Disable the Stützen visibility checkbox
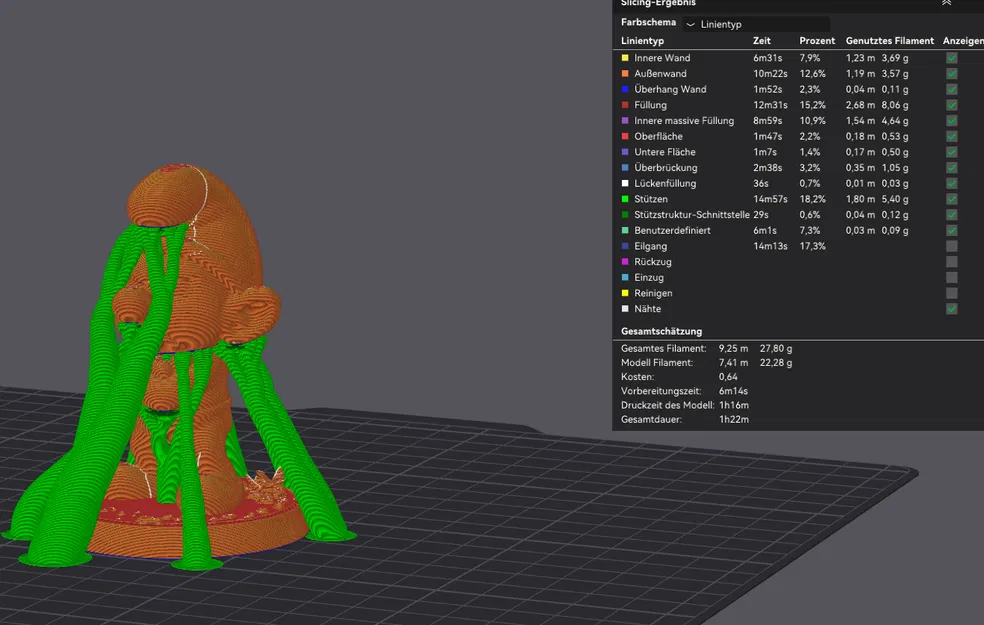 [951, 198]
